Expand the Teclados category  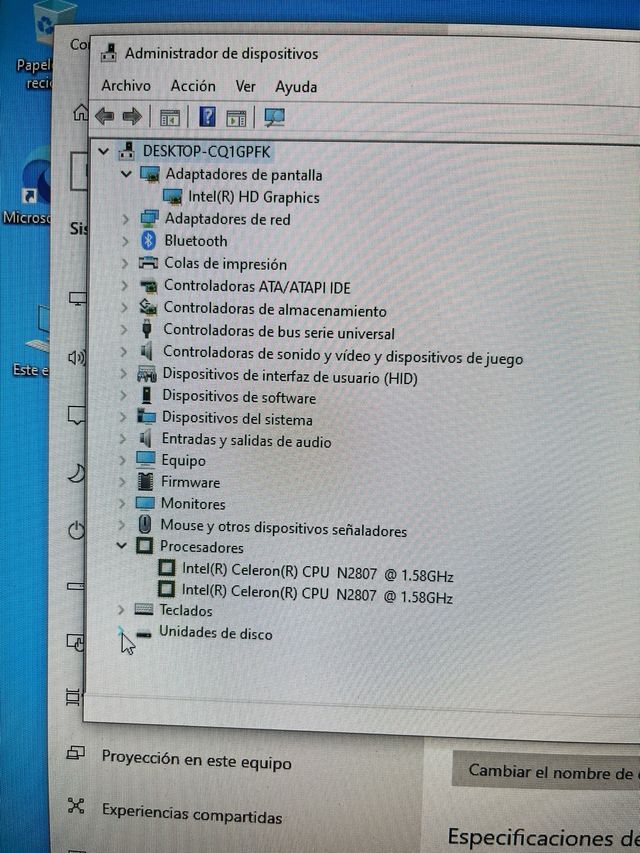pos(121,610)
